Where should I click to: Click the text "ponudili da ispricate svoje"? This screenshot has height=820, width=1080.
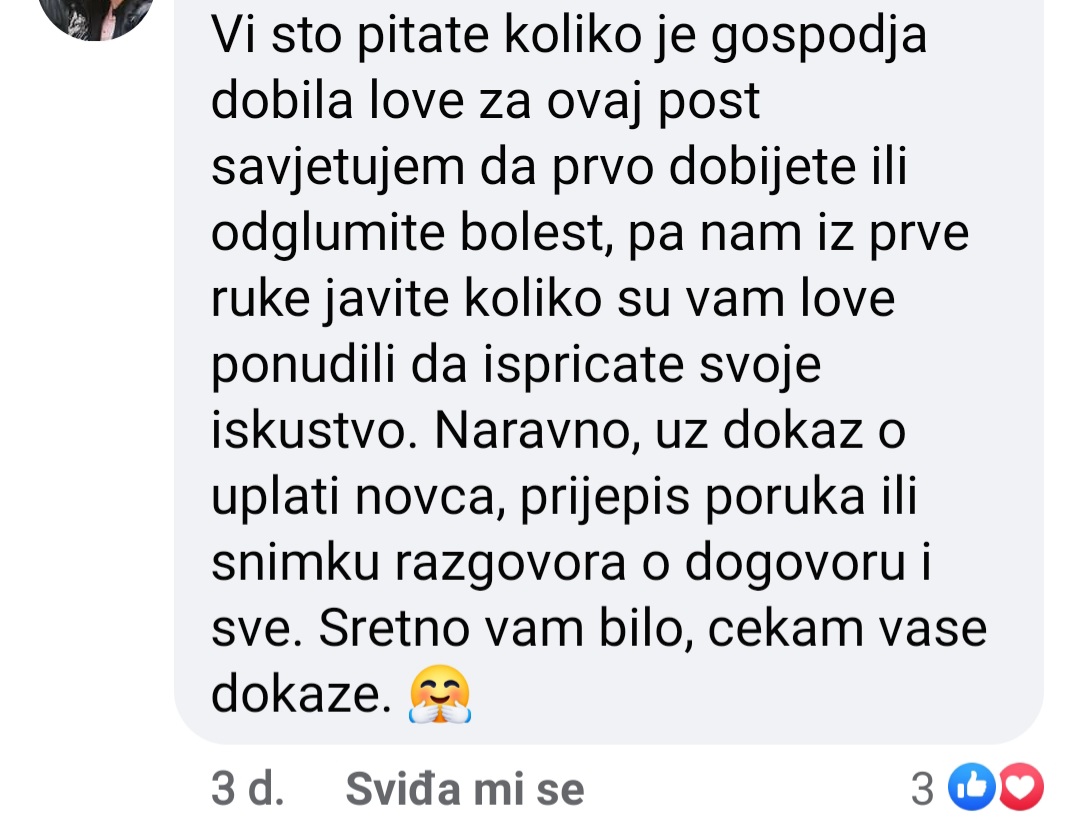[x=516, y=365]
